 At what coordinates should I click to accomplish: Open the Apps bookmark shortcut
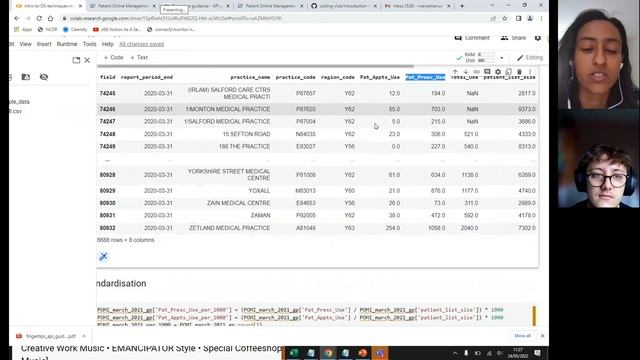coord(23,29)
